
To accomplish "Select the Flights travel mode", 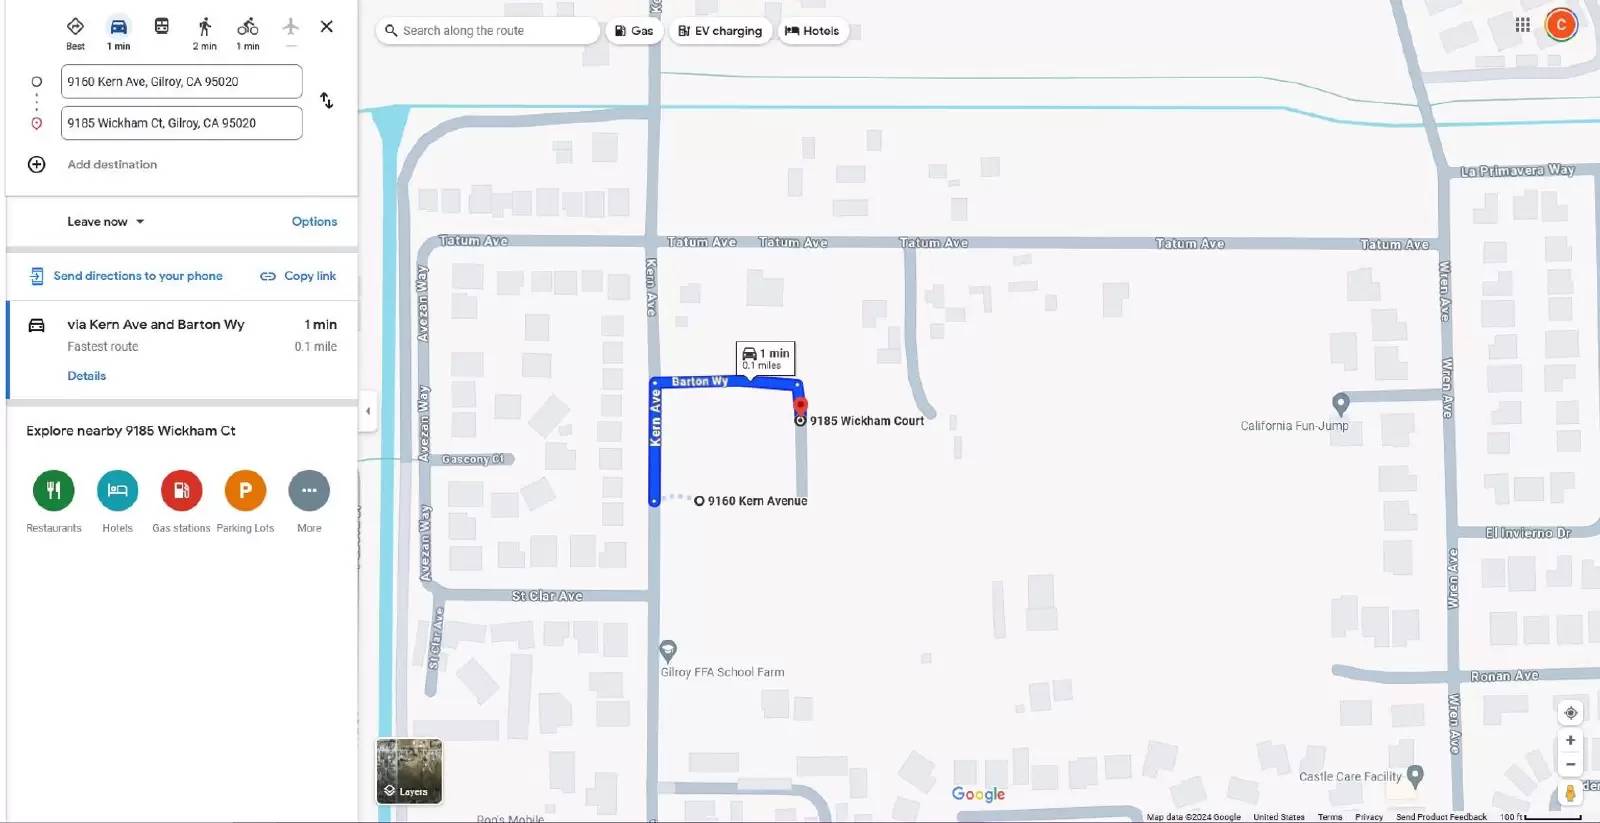I will (x=291, y=27).
